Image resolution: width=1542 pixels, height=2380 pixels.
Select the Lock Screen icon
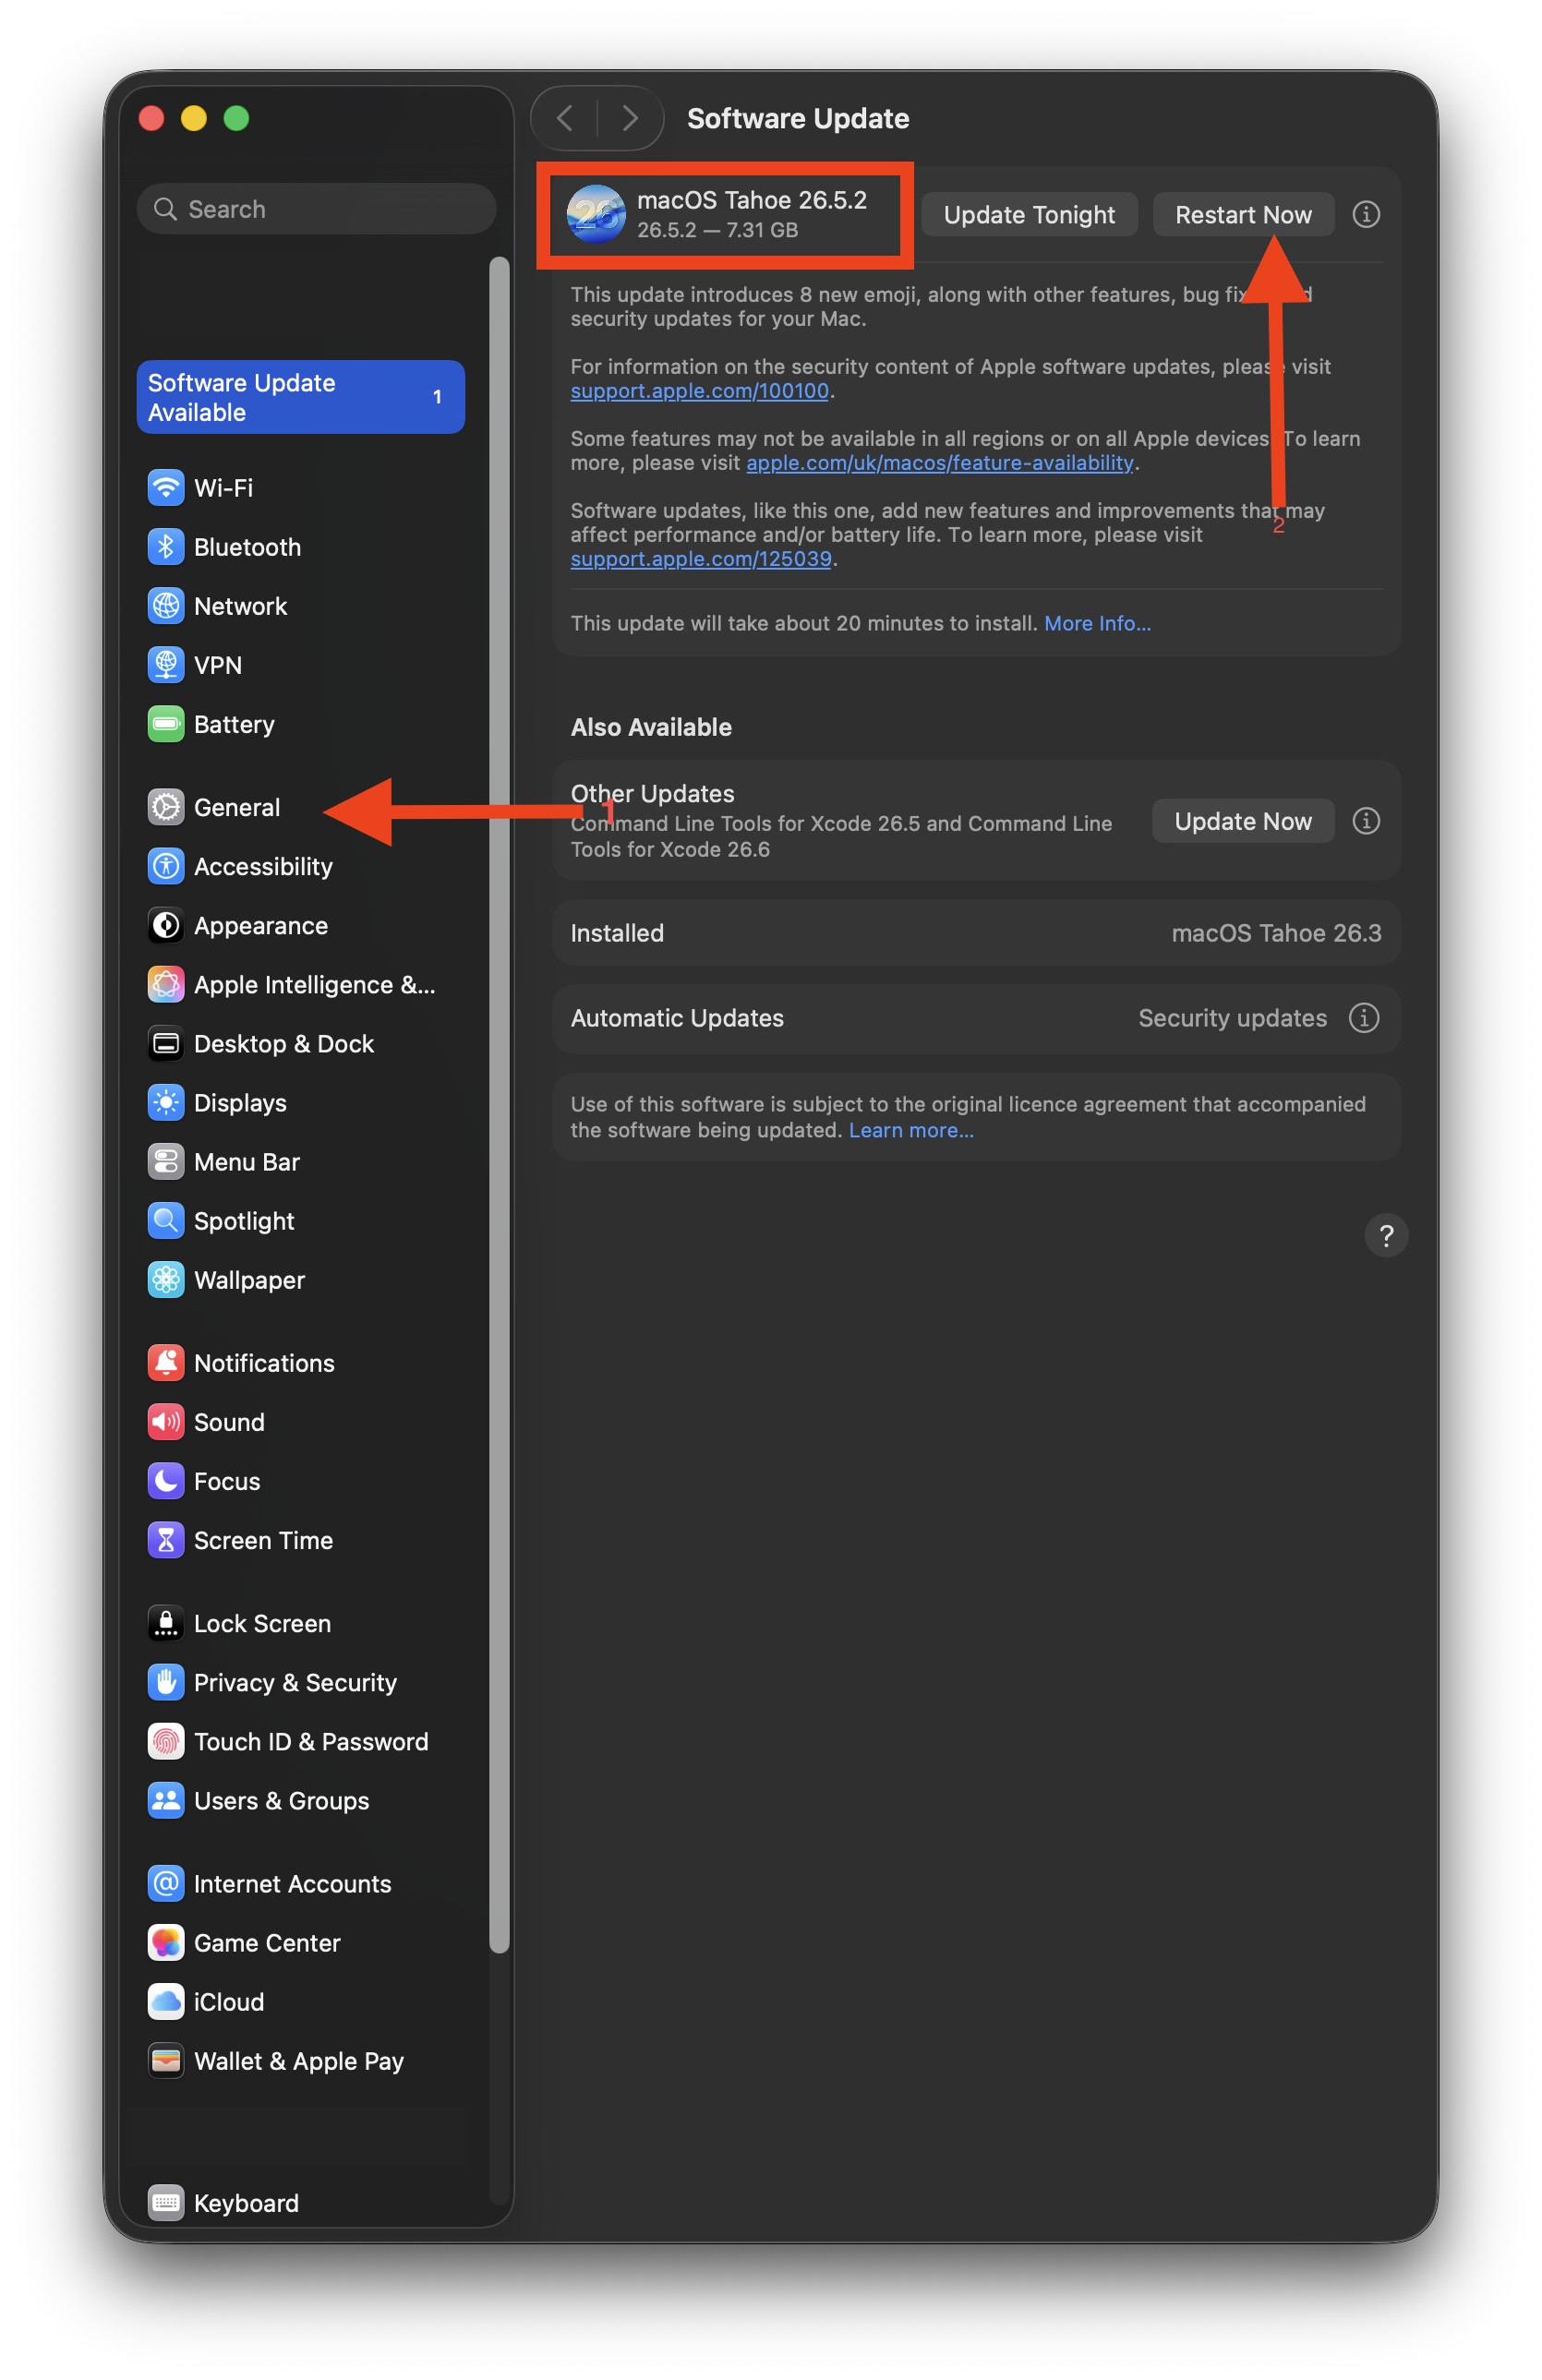pyautogui.click(x=166, y=1622)
